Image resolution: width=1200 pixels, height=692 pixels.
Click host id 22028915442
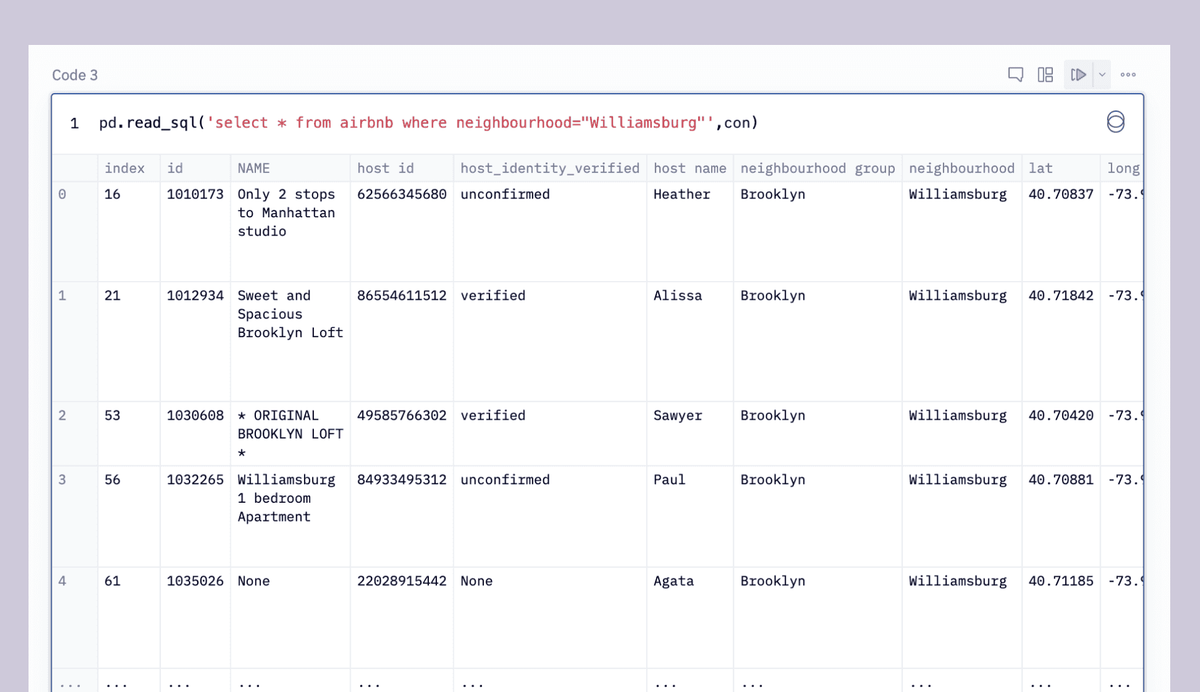point(402,580)
